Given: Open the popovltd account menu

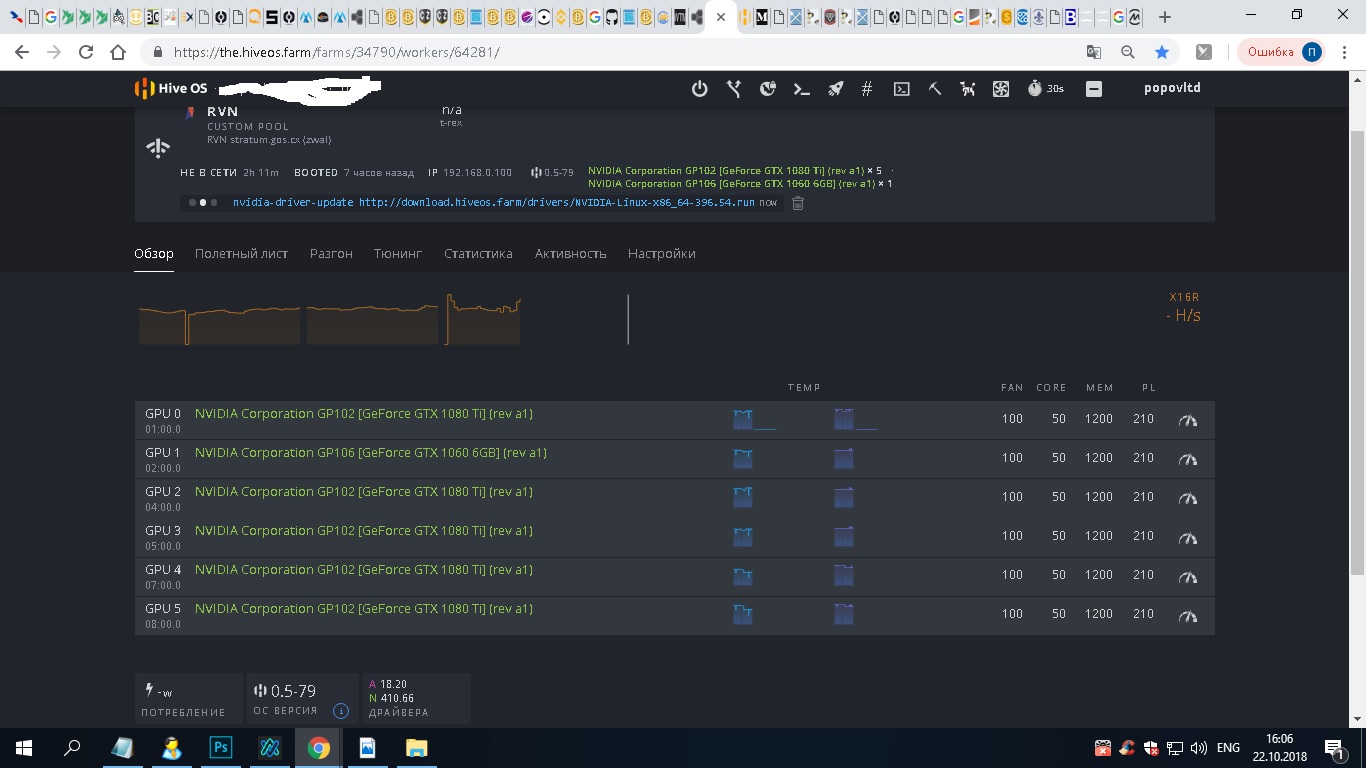Looking at the screenshot, I should point(1172,88).
